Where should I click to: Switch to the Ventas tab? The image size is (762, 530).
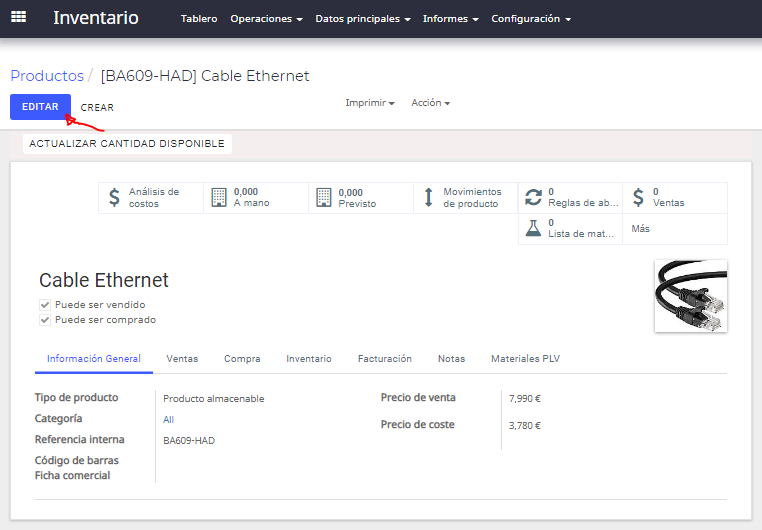(182, 359)
